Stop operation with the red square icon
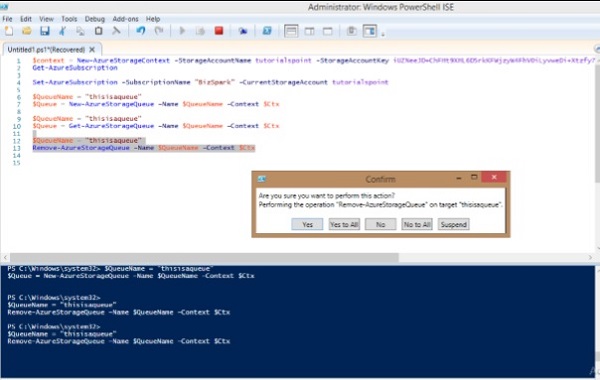Viewport: 600px width, 380px height. pyautogui.click(x=219, y=31)
